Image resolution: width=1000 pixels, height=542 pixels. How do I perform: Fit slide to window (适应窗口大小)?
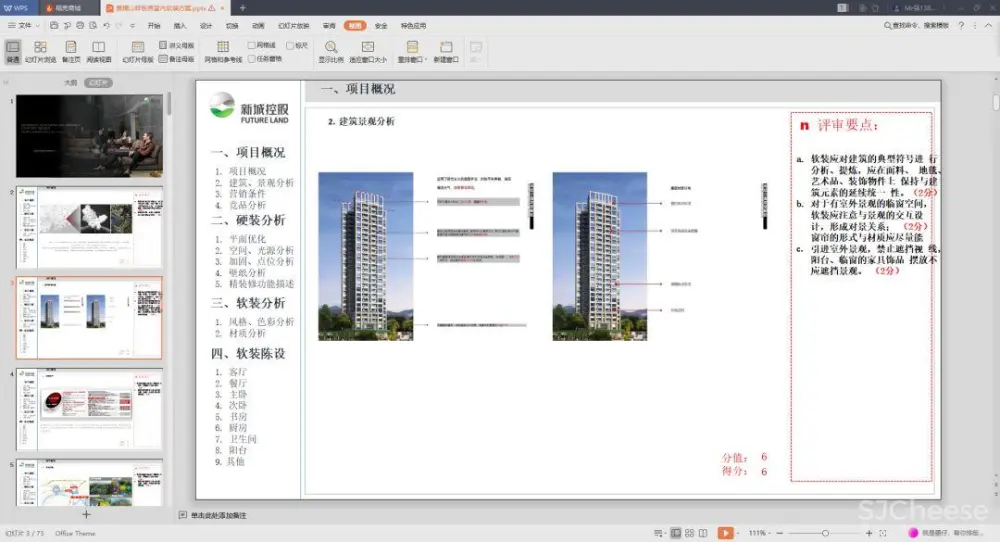coord(367,51)
